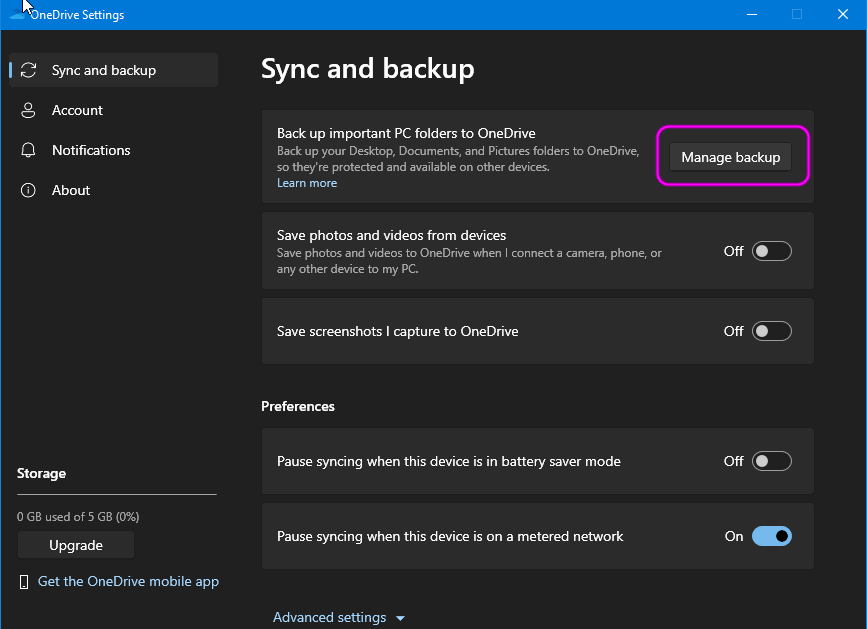Expand Advanced settings
This screenshot has width=867, height=629.
coord(338,617)
